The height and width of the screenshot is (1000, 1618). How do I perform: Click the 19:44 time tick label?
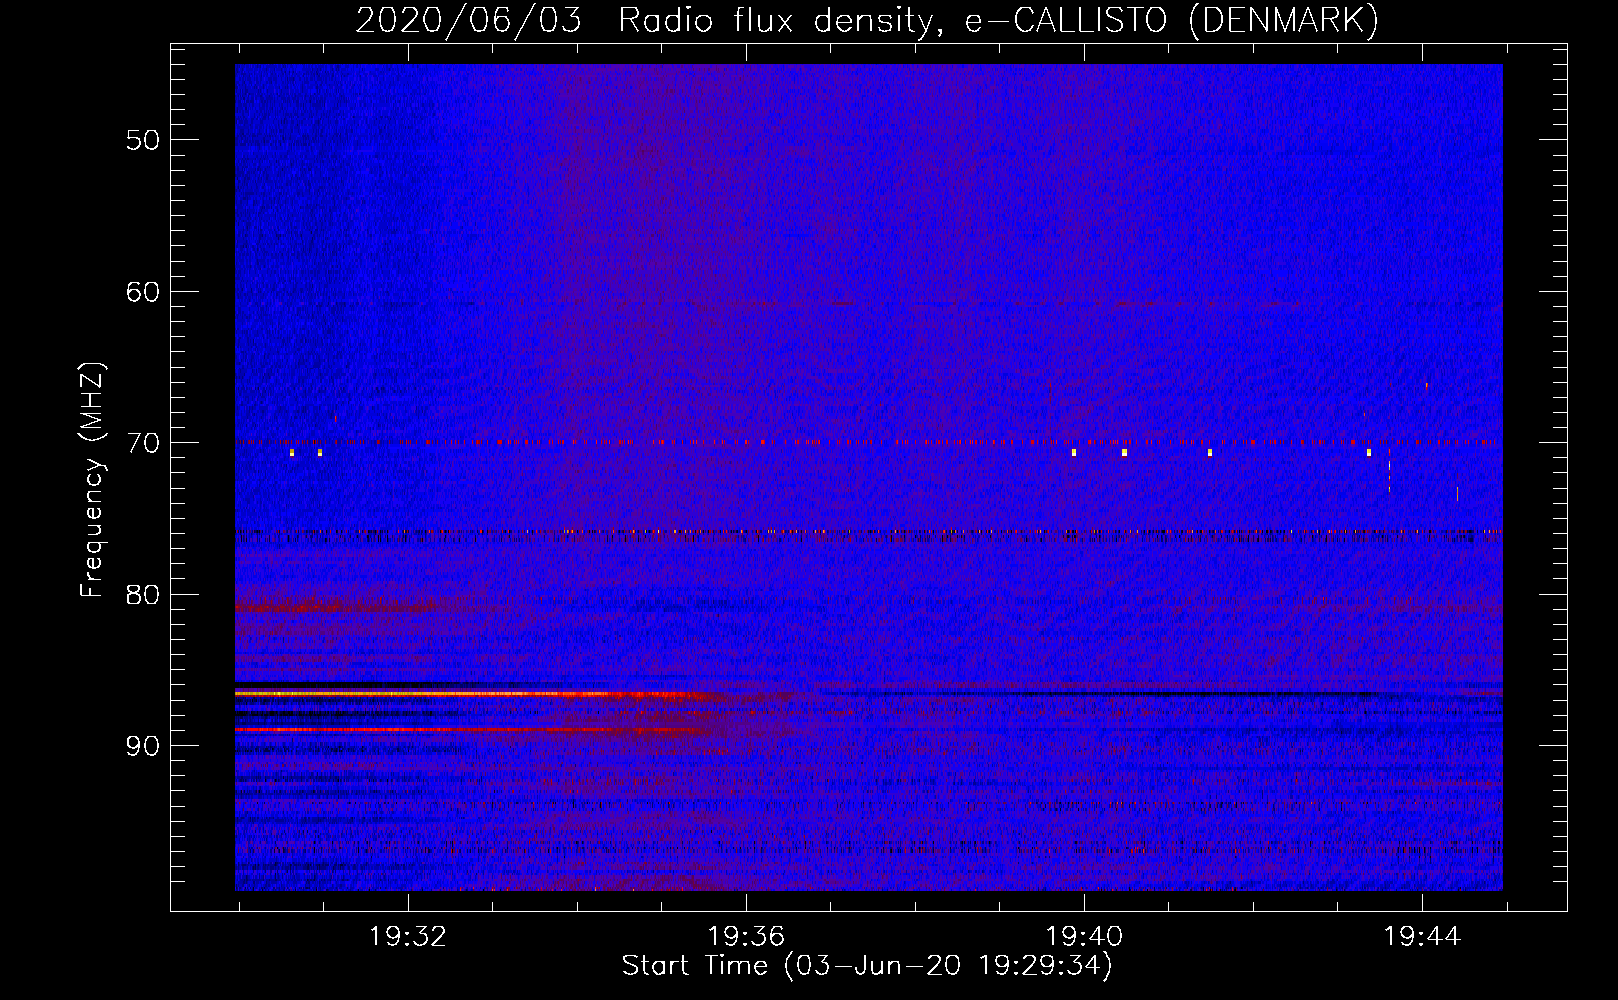(1422, 937)
